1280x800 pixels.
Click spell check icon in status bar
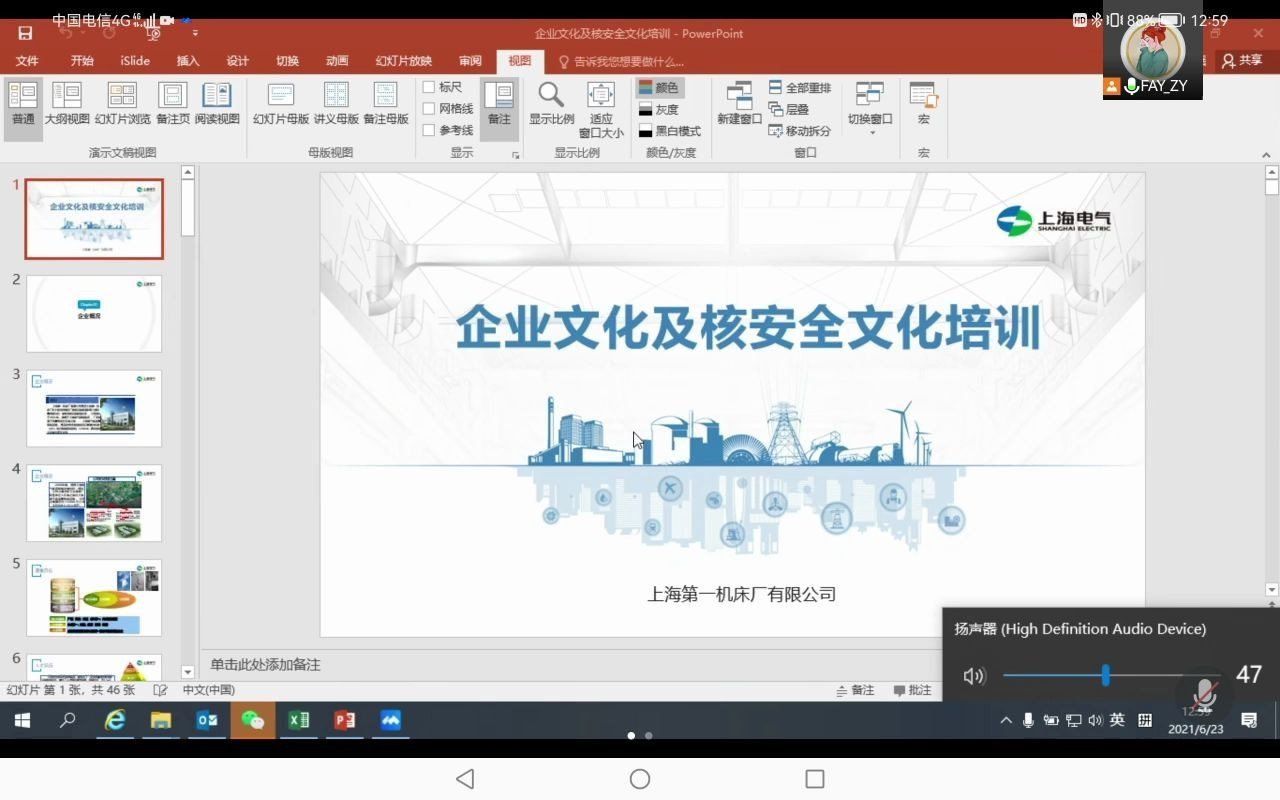pyautogui.click(x=160, y=690)
